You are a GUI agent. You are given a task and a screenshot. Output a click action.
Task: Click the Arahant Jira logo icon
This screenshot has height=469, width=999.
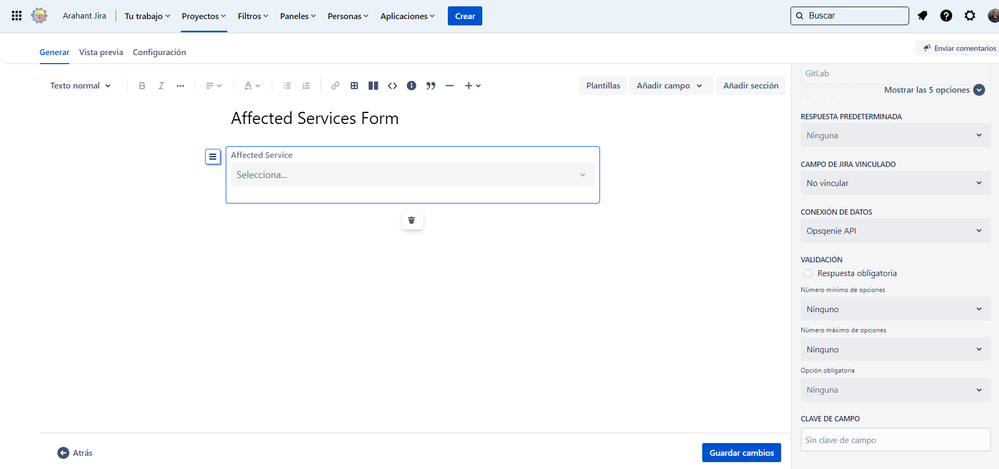40,16
